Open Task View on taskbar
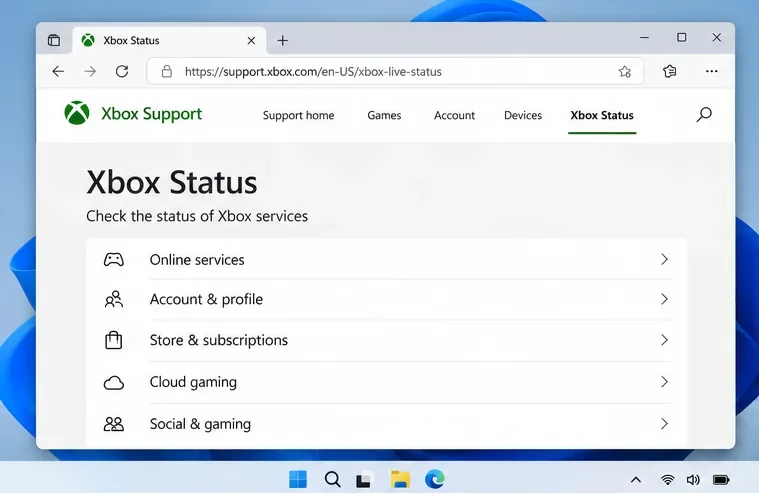759x494 pixels. (364, 479)
